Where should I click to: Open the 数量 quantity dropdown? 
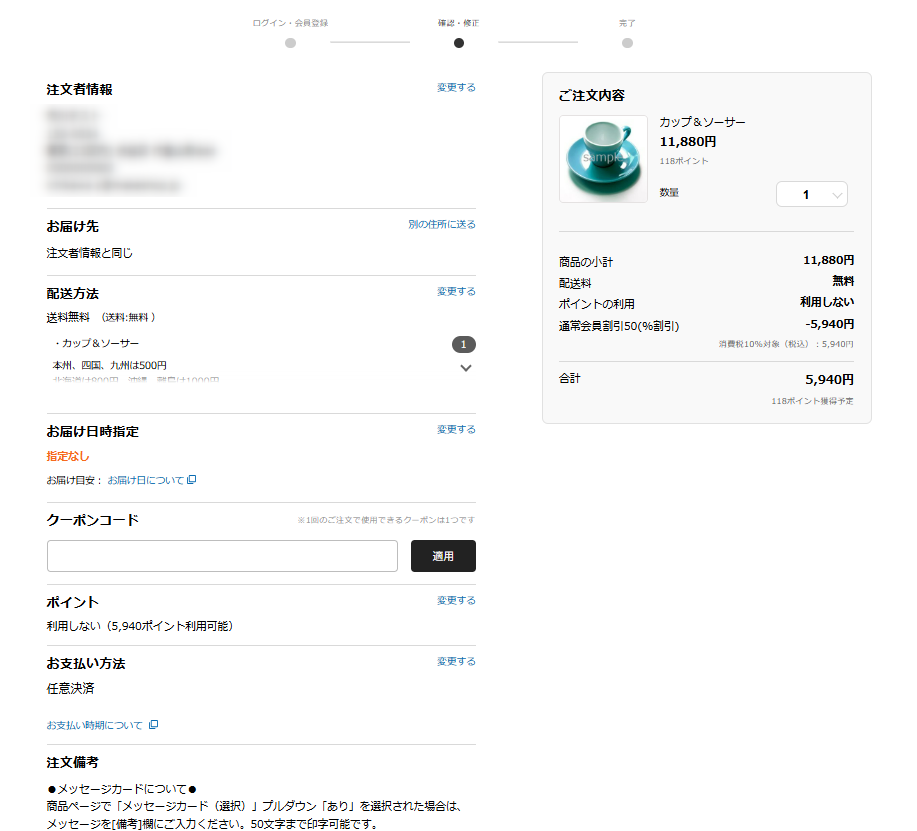click(811, 195)
